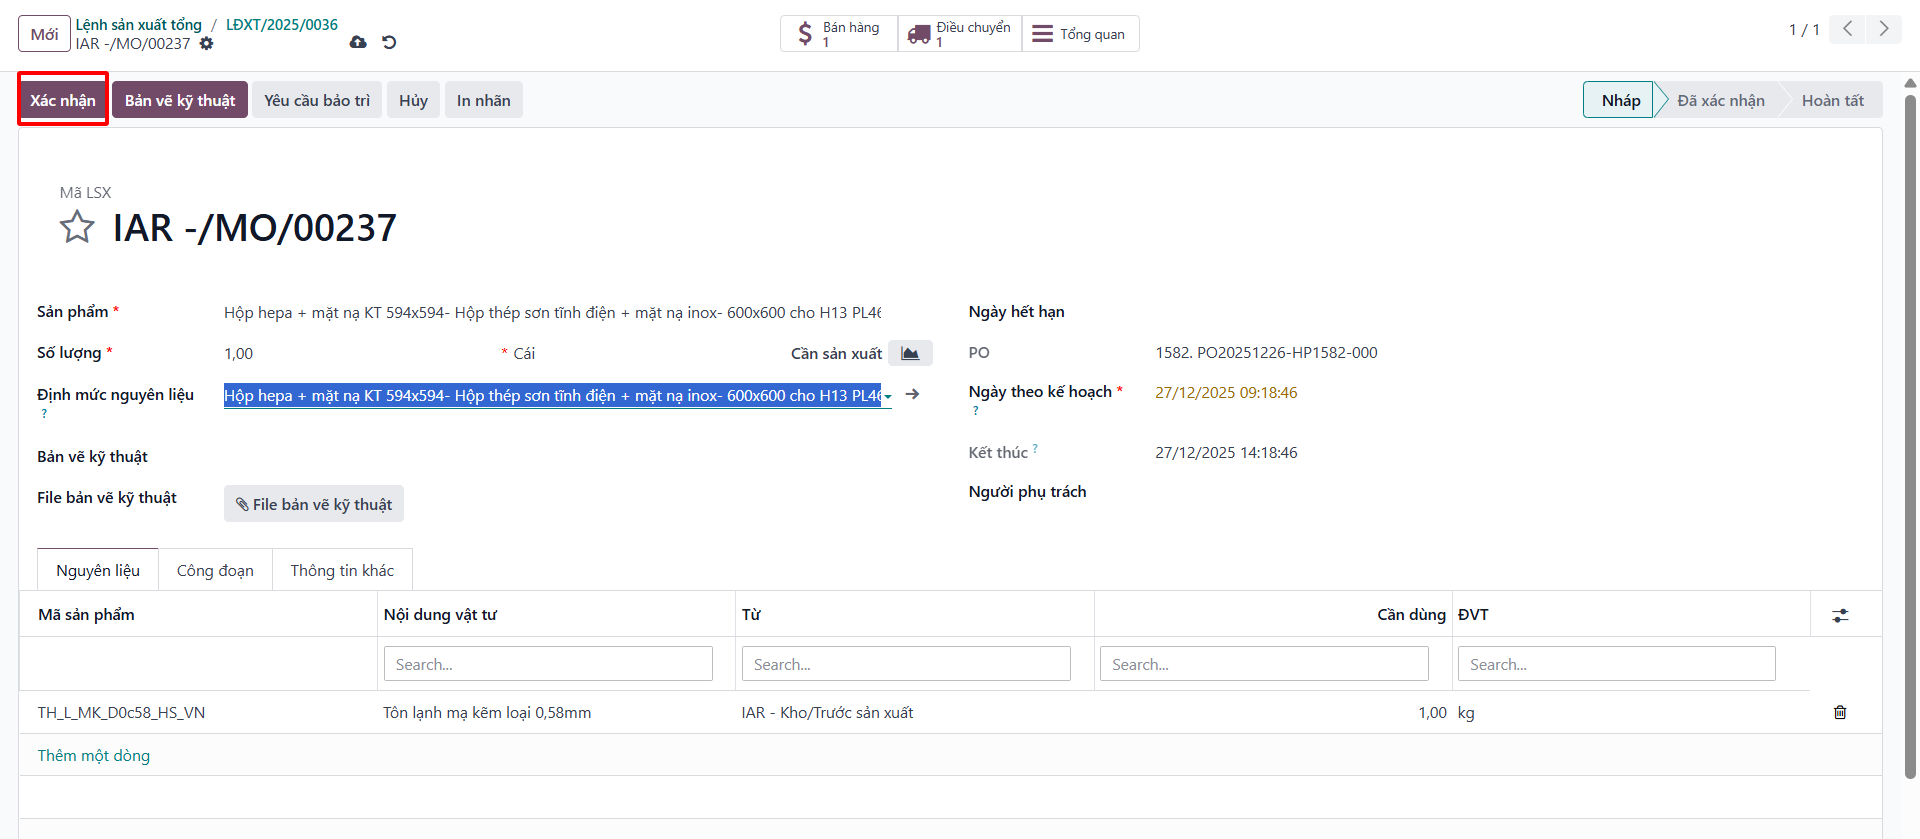This screenshot has height=839, width=1920.
Task: Save the record manually with the cloud icon
Action: tap(358, 42)
